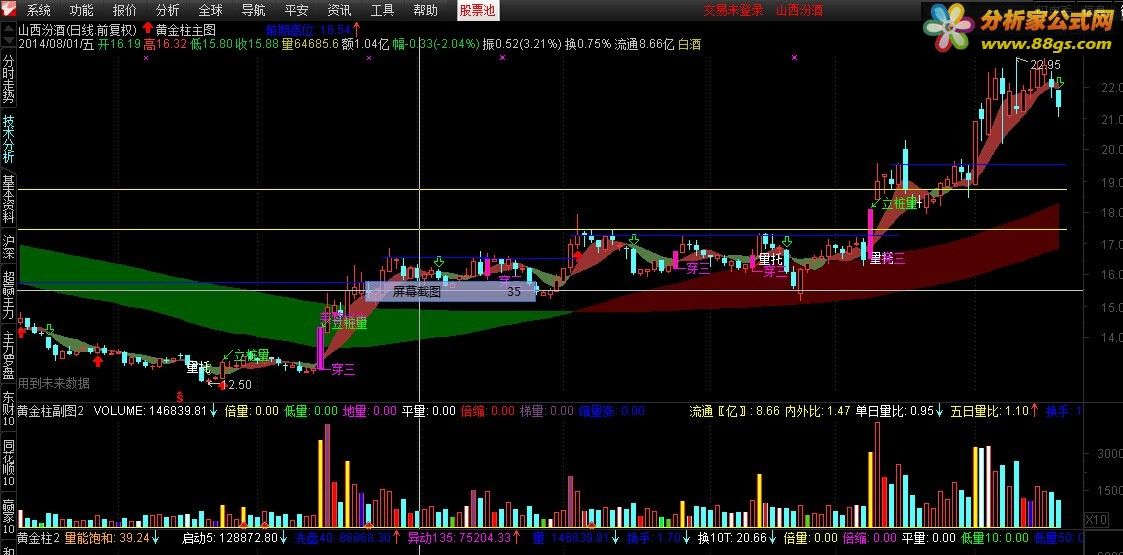
Task: Open the 全球 menu
Action: 211,10
